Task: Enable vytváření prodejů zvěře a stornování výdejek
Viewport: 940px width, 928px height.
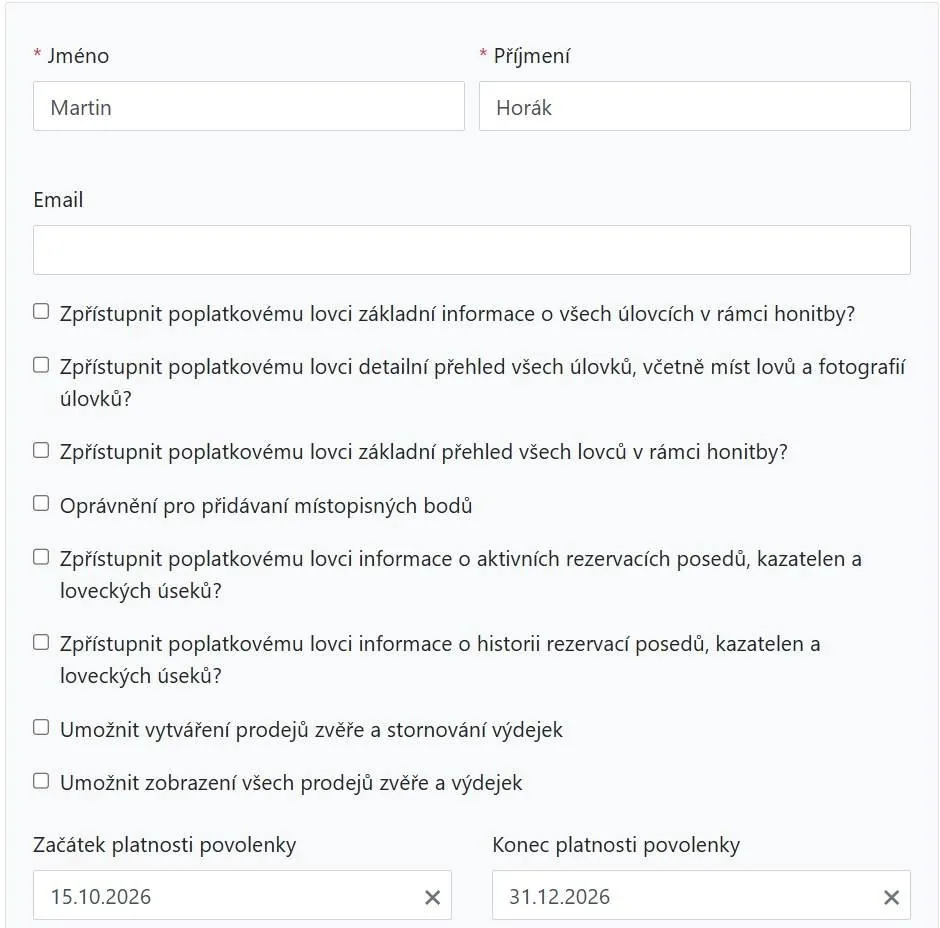Action: click(41, 727)
